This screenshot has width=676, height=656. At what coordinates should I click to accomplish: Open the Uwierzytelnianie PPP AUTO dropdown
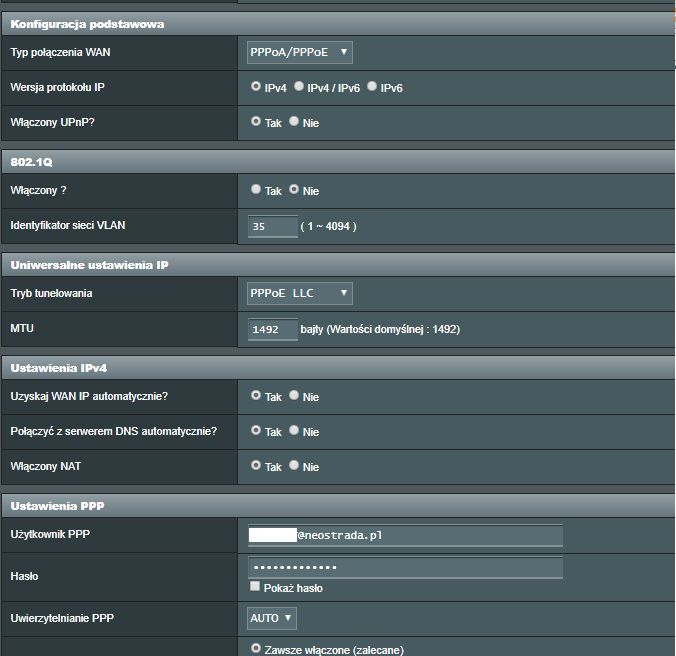click(272, 618)
